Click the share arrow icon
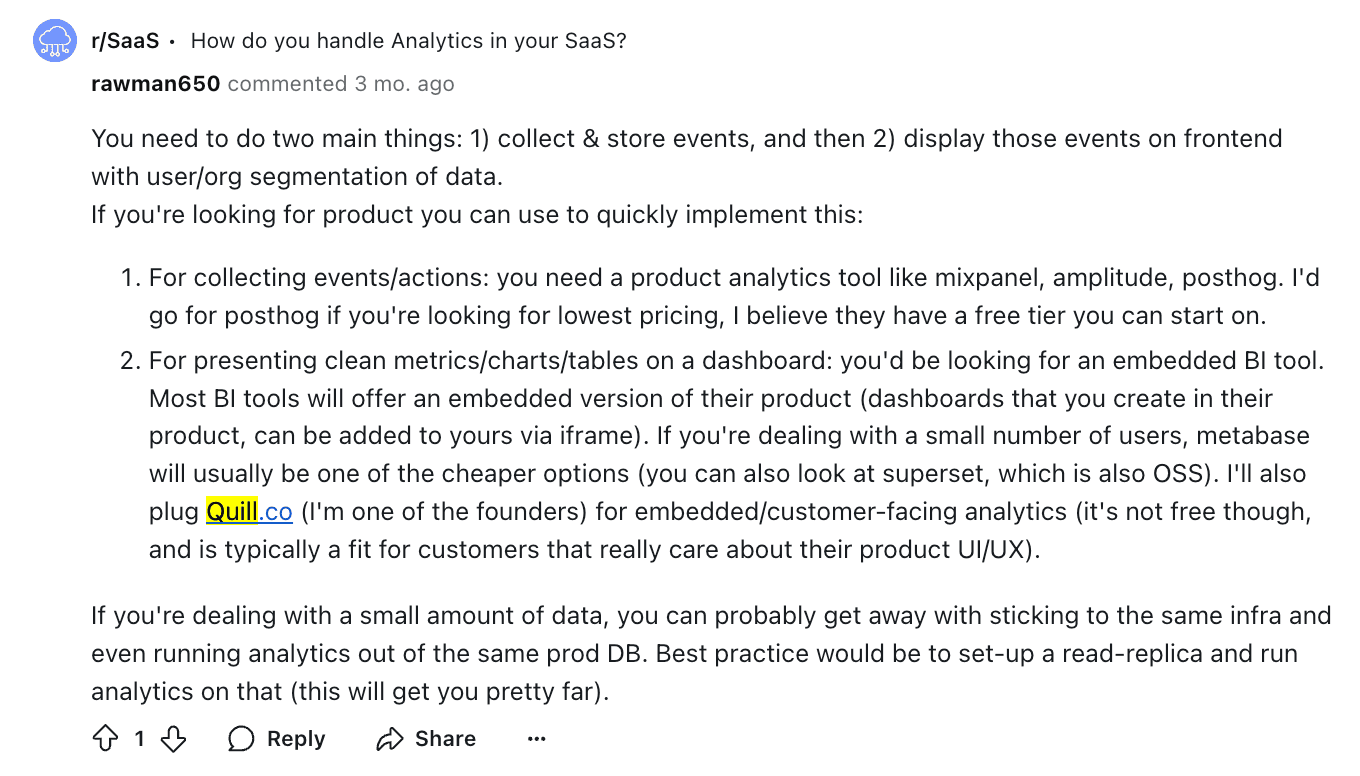Viewport: 1360px width, 776px height. pos(389,739)
